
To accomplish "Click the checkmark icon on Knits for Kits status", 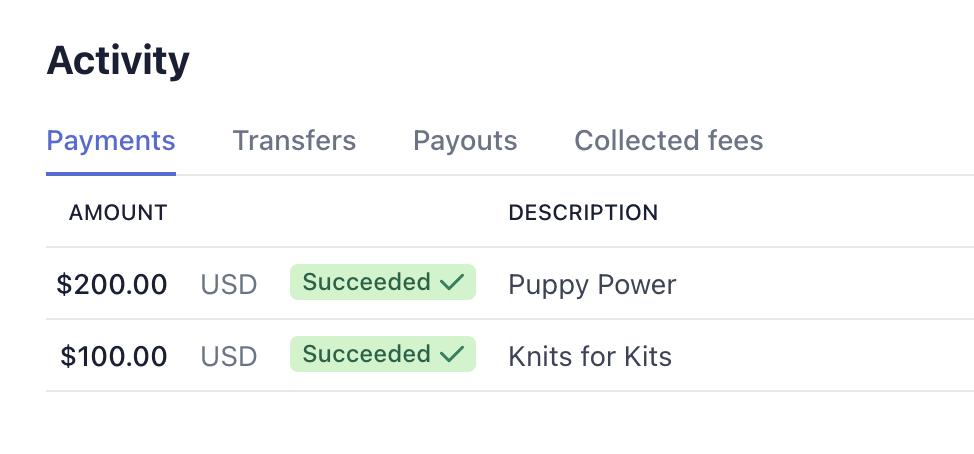I will [x=452, y=355].
